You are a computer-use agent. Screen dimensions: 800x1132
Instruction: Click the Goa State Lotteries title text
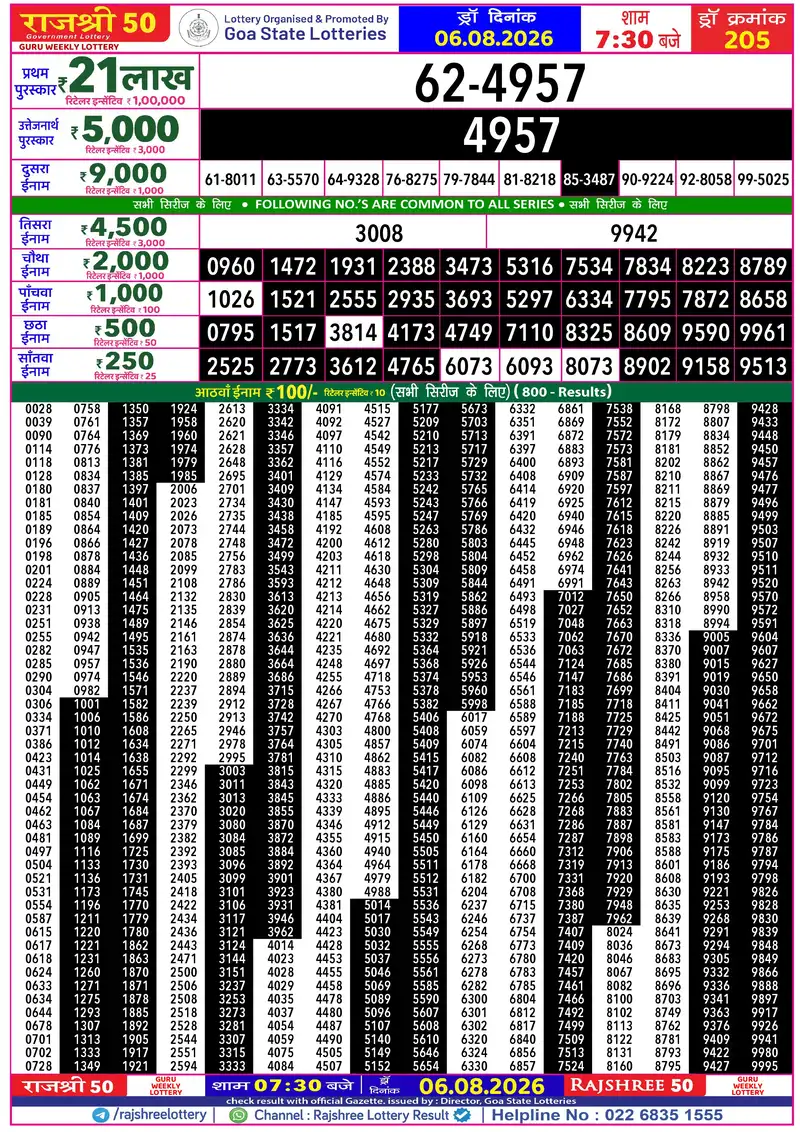point(305,34)
